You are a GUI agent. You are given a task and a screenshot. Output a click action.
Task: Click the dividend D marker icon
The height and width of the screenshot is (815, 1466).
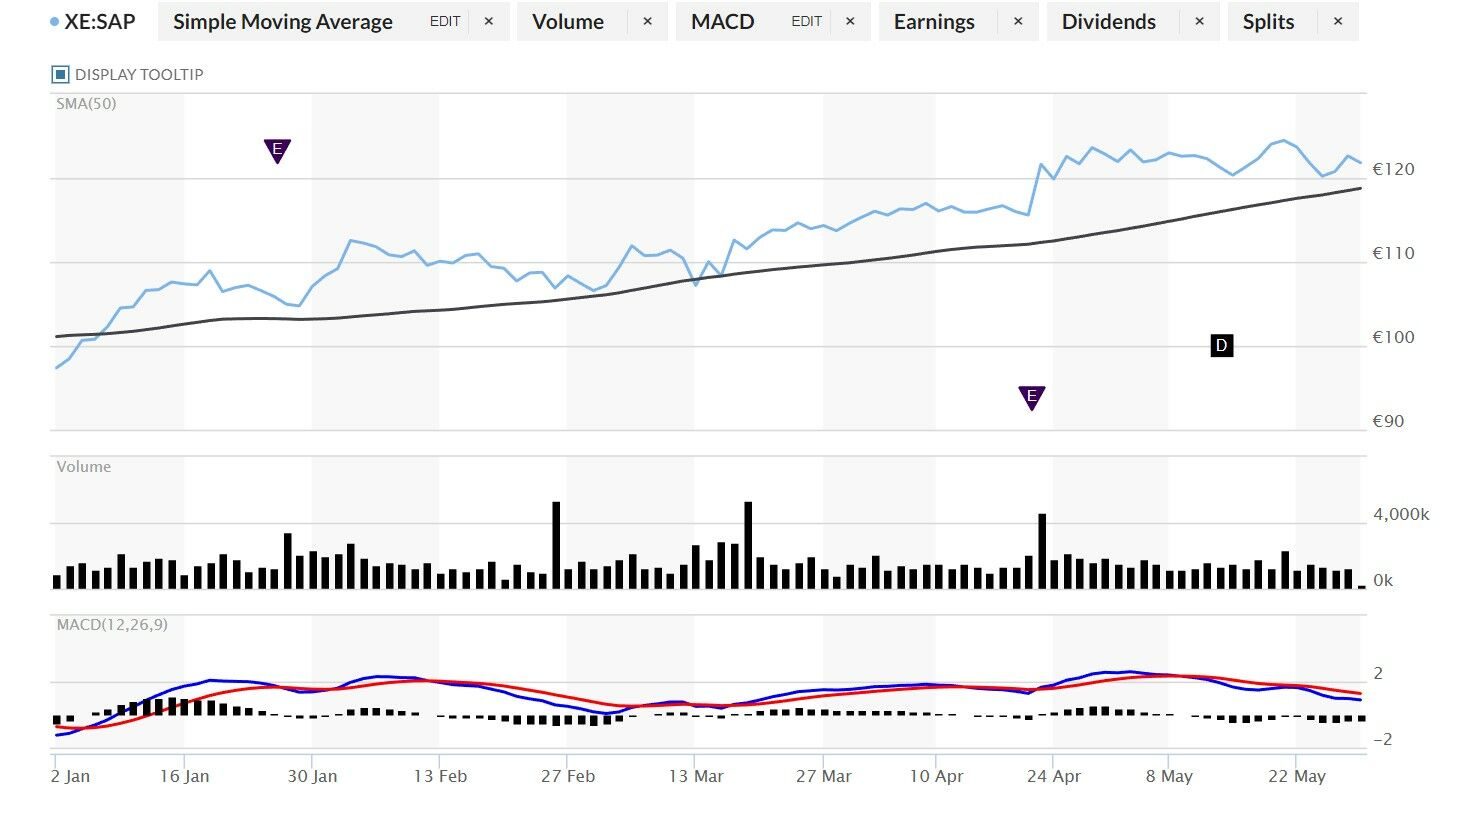point(1221,346)
